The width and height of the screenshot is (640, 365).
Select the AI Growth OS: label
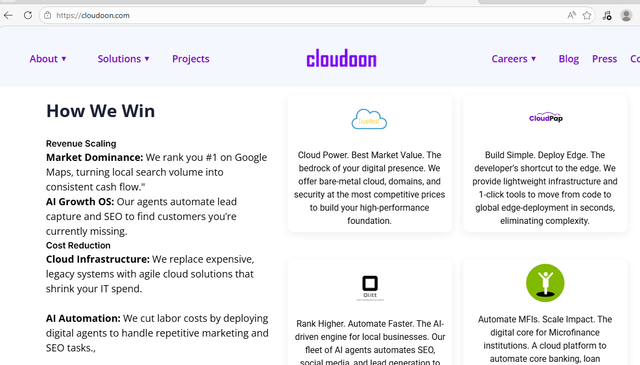point(80,202)
